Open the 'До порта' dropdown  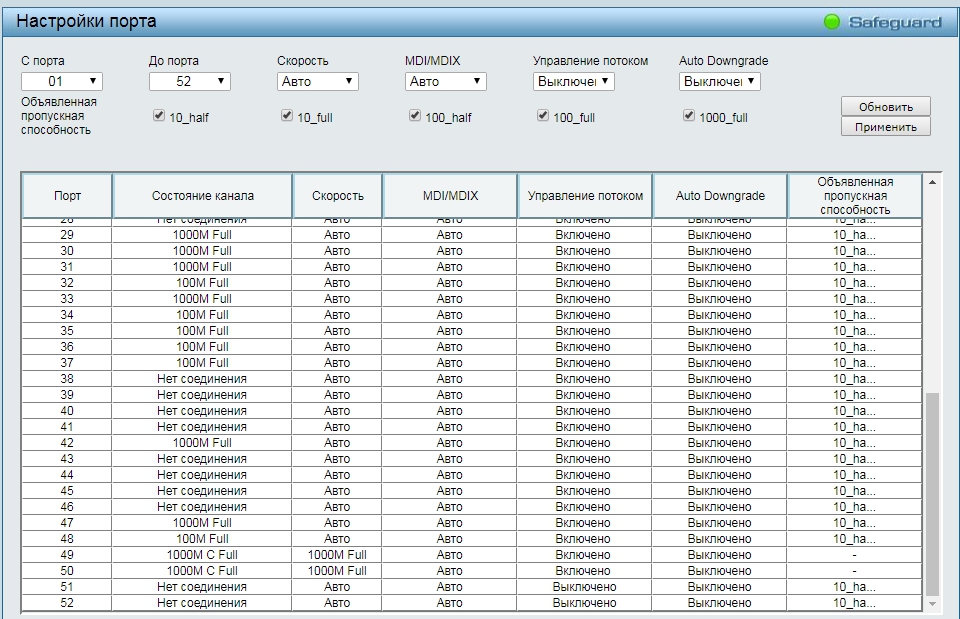coord(189,81)
